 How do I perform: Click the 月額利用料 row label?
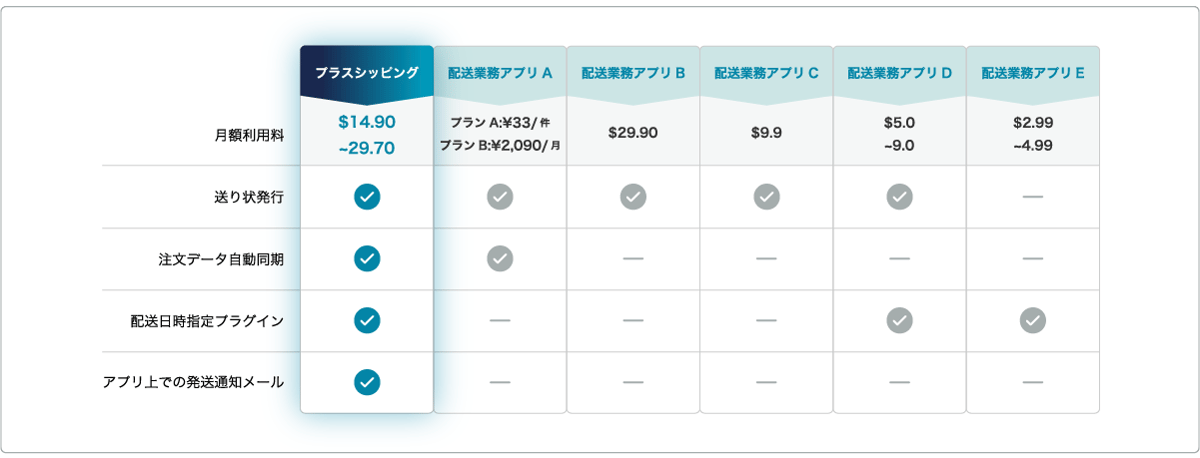click(x=249, y=136)
